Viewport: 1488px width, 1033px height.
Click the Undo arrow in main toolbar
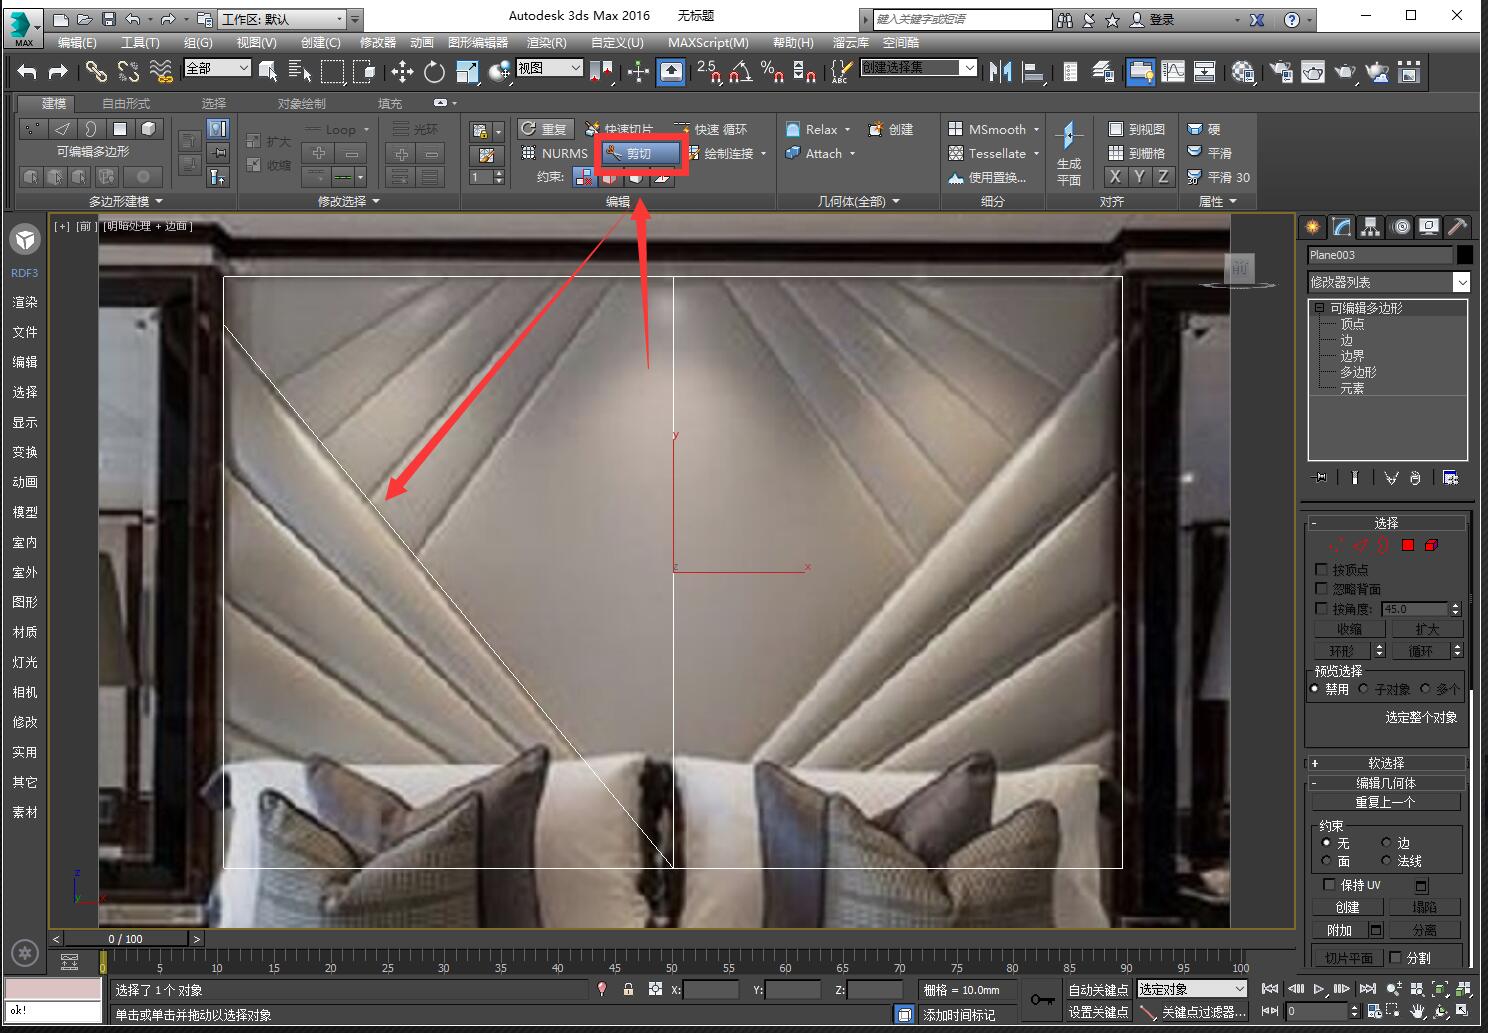(27, 71)
